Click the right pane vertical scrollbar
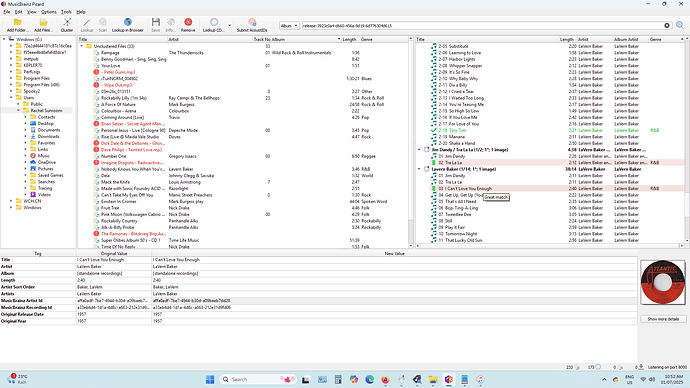 tap(687, 141)
